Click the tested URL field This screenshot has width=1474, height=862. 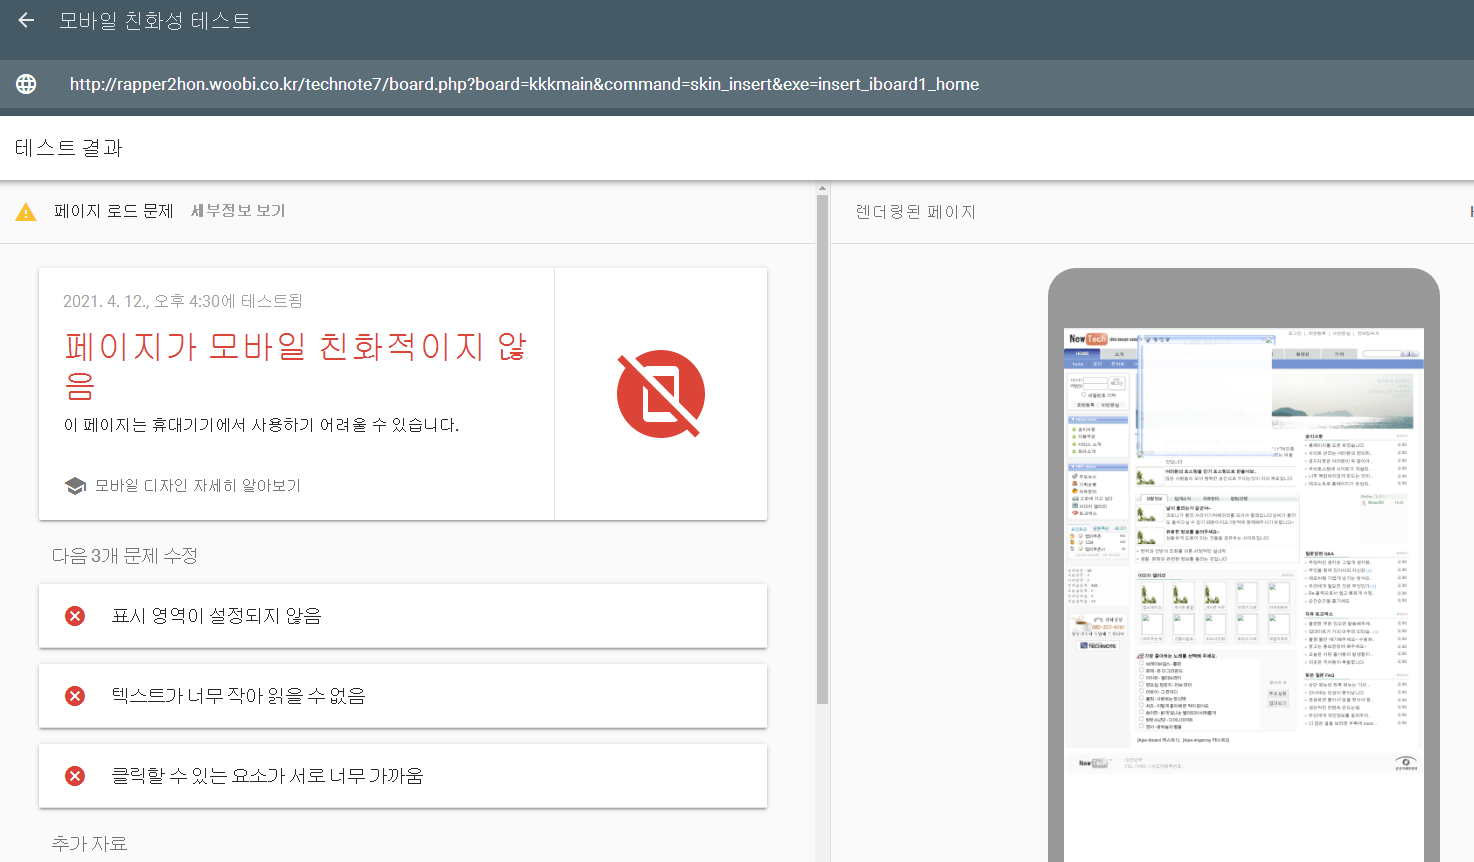737,84
